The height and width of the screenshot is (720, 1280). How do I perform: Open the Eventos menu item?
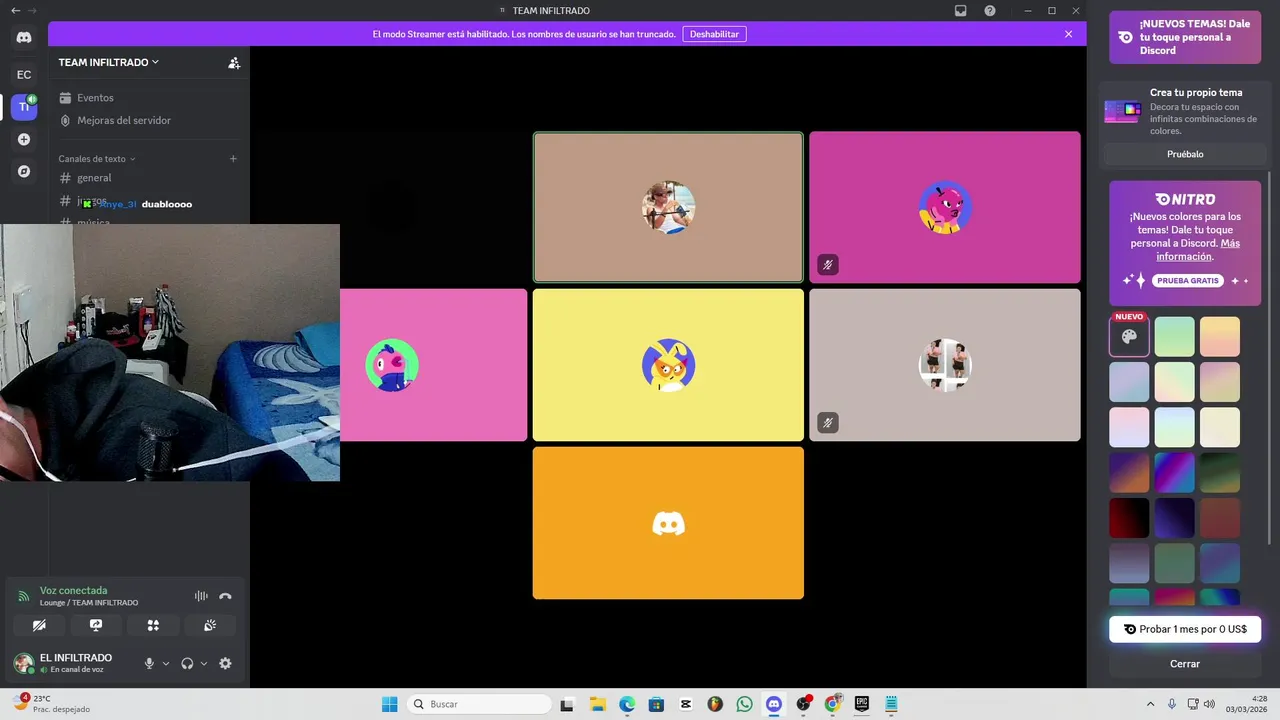[x=148, y=98]
